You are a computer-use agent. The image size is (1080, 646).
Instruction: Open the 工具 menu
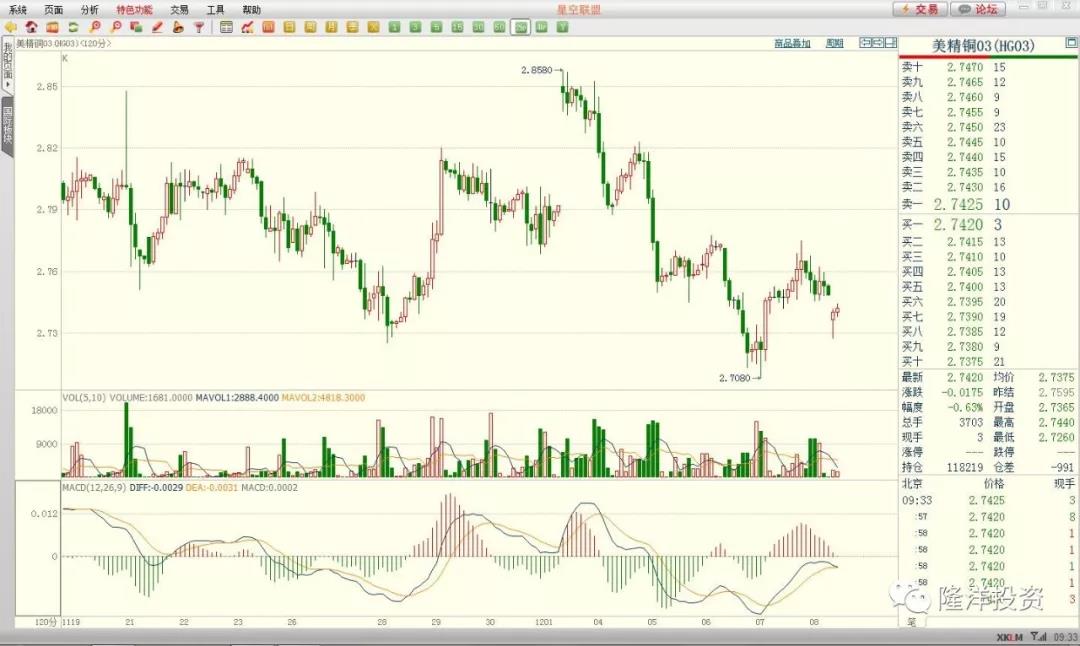coord(216,10)
